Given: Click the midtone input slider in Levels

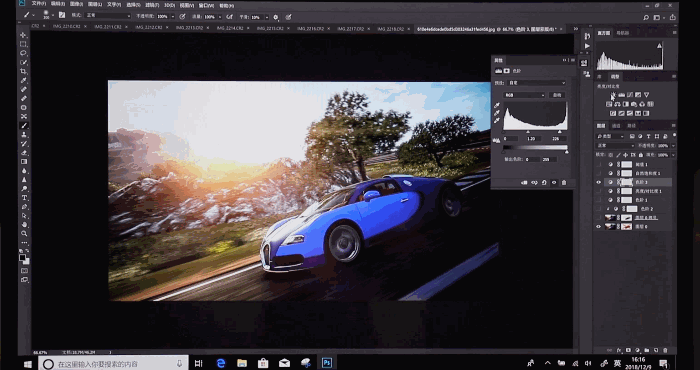Looking at the screenshot, I should [528, 132].
